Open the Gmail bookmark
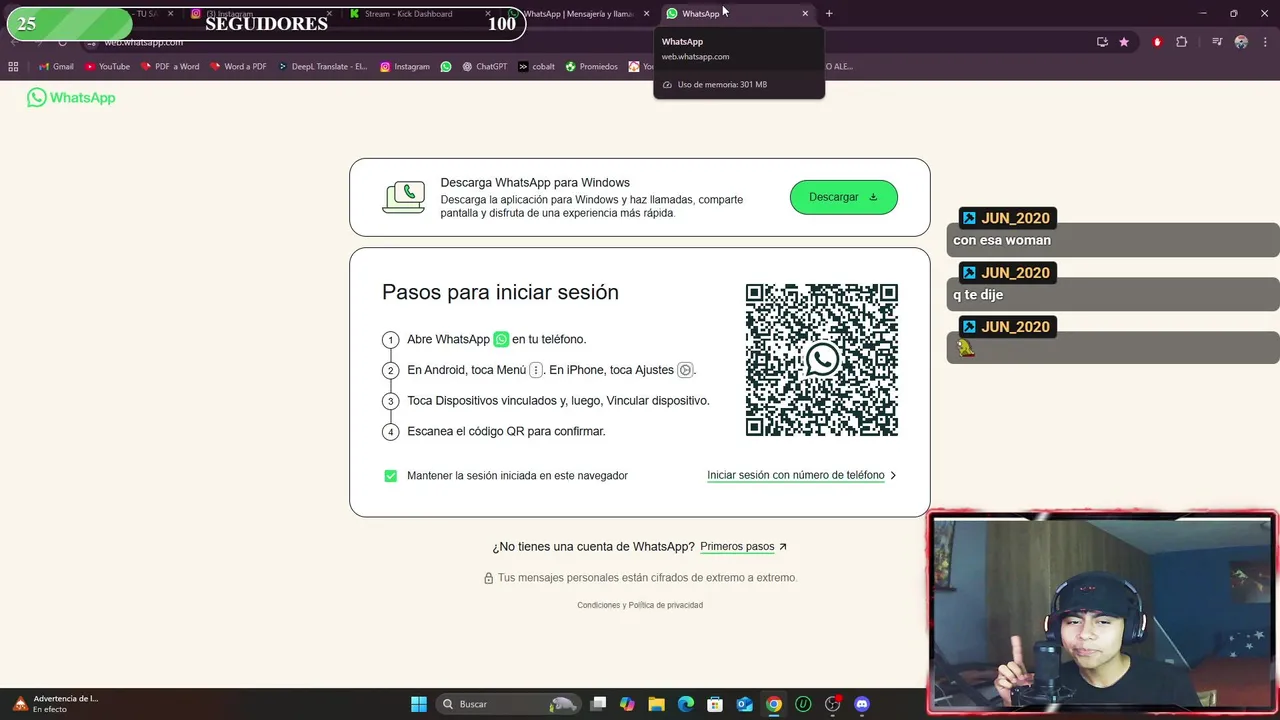 coord(56,67)
